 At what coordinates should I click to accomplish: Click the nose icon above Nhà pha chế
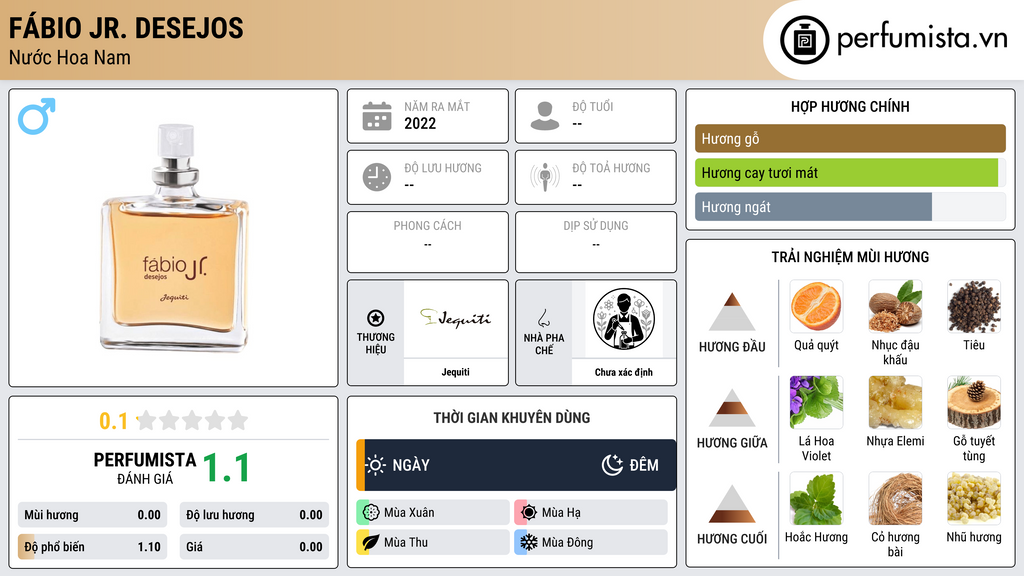(x=543, y=318)
